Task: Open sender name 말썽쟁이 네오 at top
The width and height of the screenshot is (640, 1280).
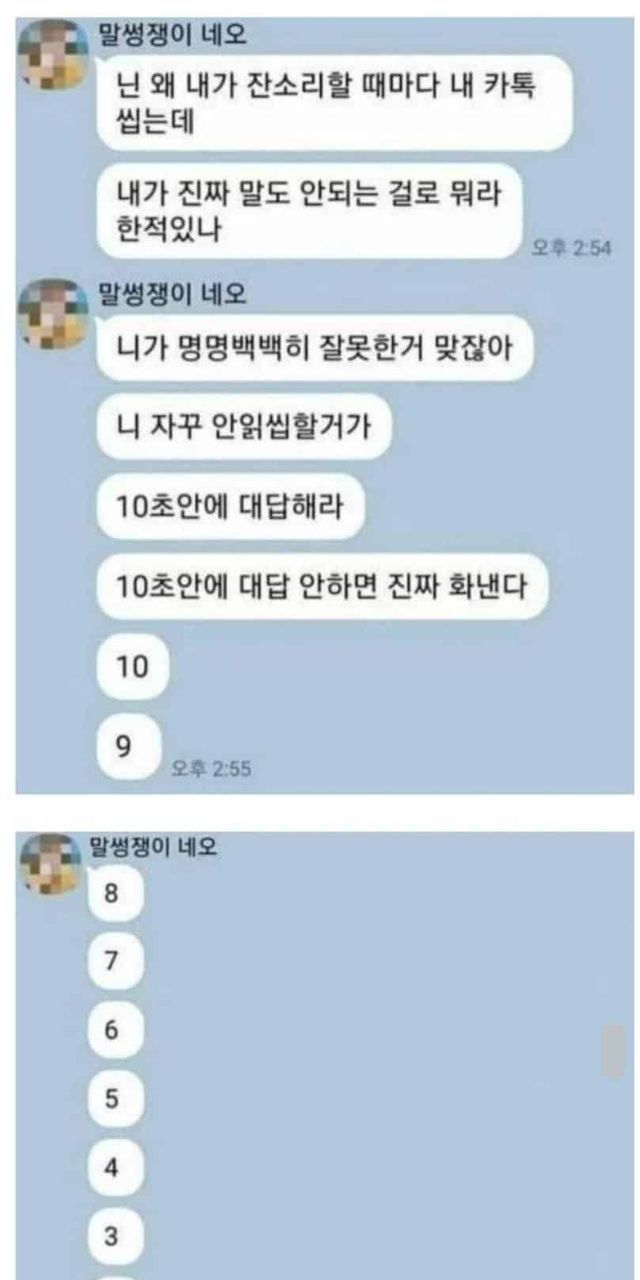Action: click(x=171, y=36)
